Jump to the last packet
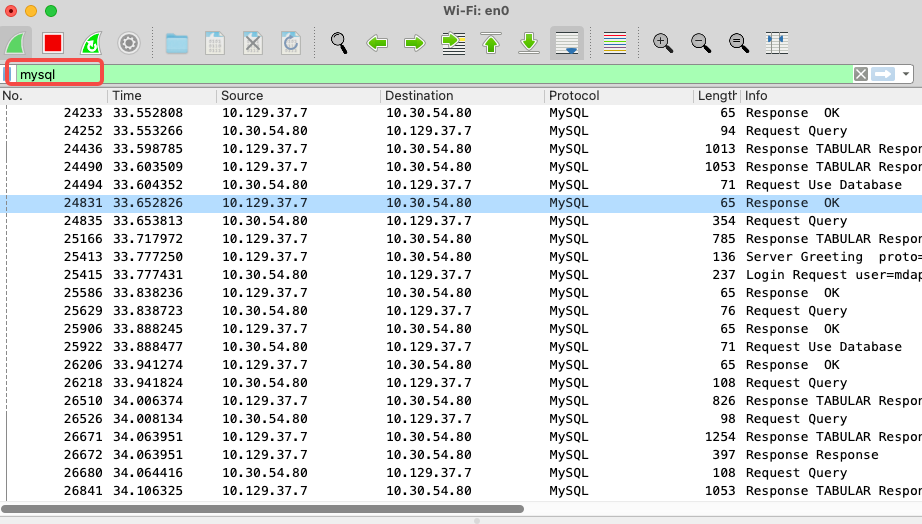The image size is (922, 524). click(x=529, y=43)
